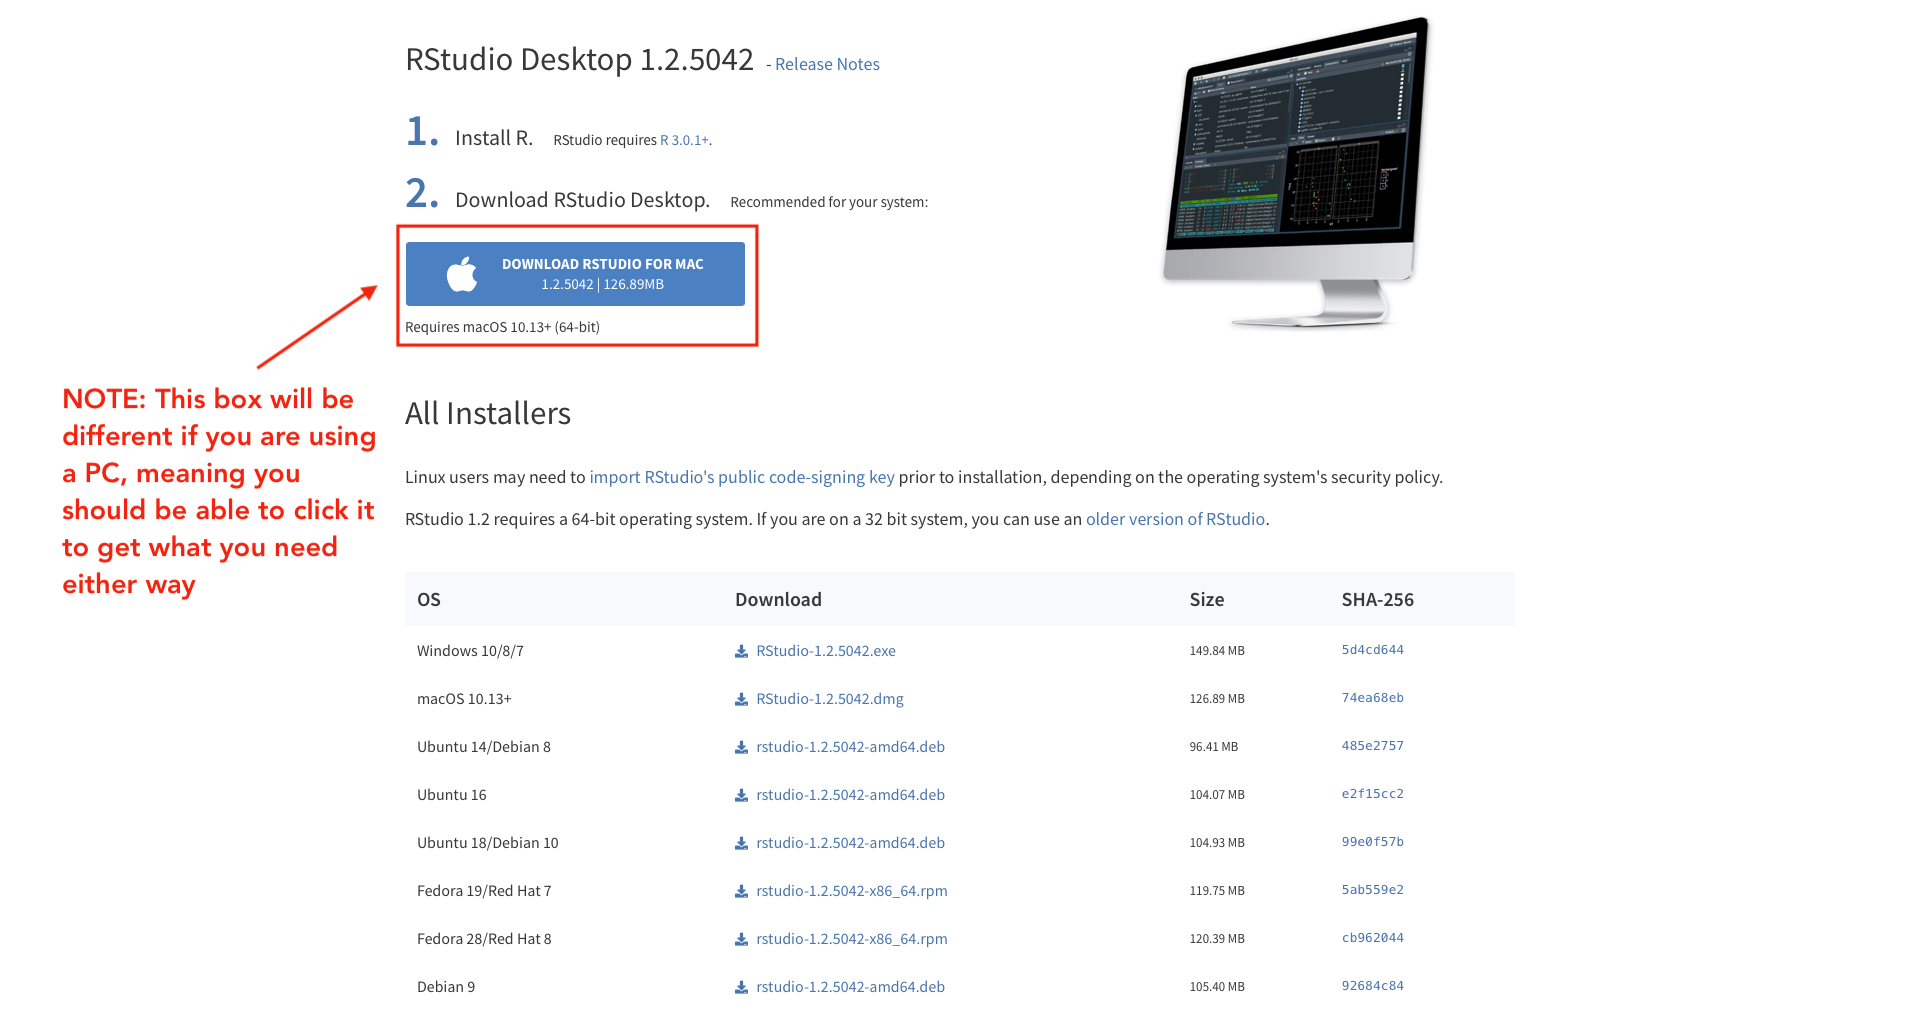Open SHA-256 hash 74ea68eb
This screenshot has width=1920, height=1014.
coord(1373,698)
